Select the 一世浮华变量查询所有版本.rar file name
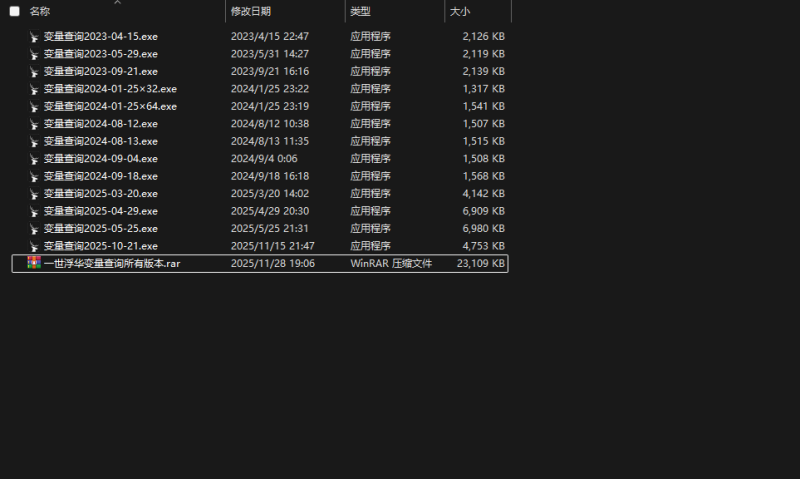The width and height of the screenshot is (800, 479). tap(112, 264)
